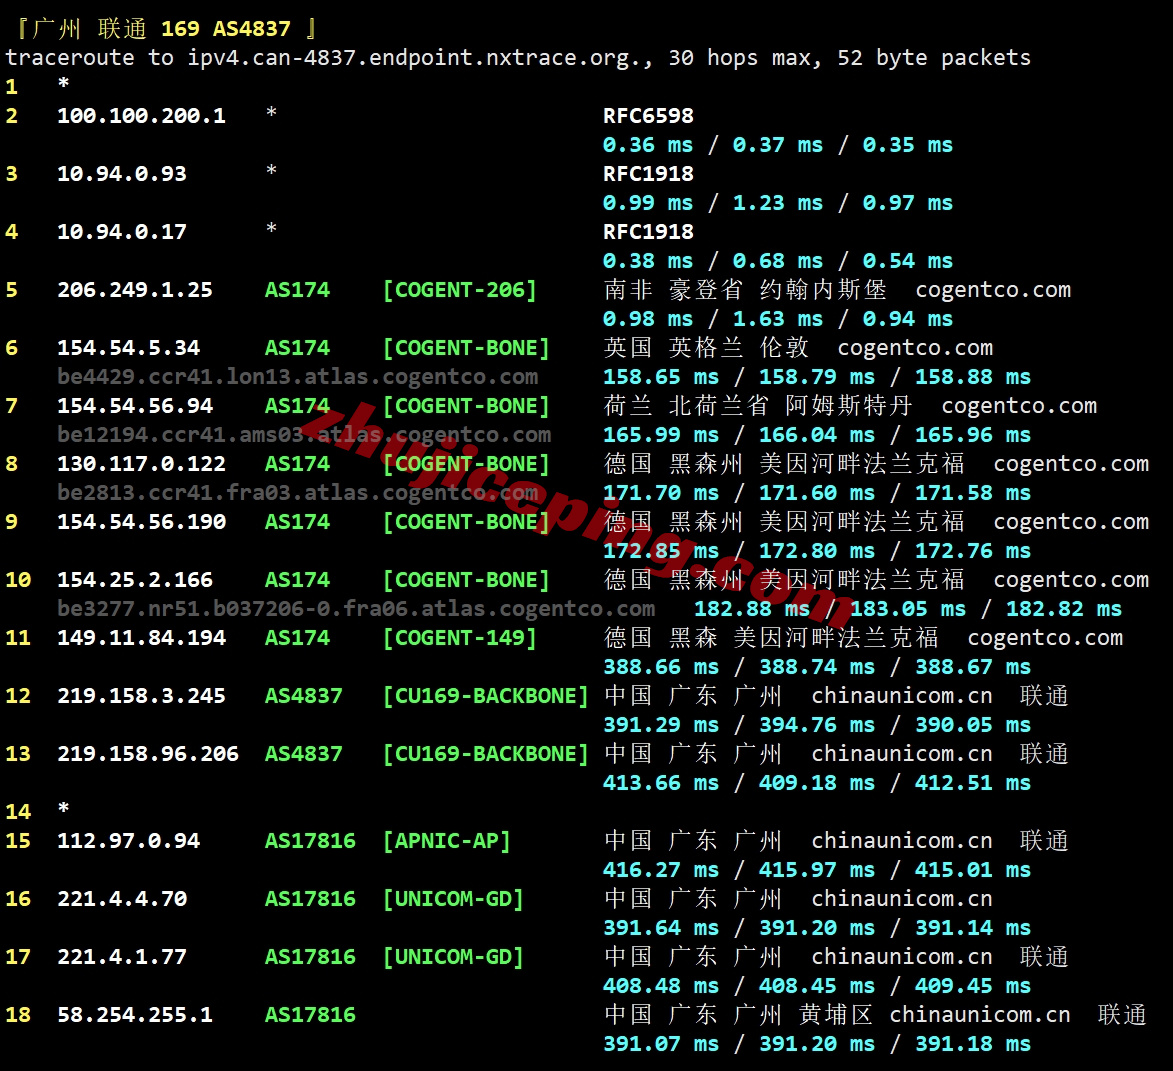Click IP address 219.158.96.206
1173x1071 pixels.
tap(148, 754)
